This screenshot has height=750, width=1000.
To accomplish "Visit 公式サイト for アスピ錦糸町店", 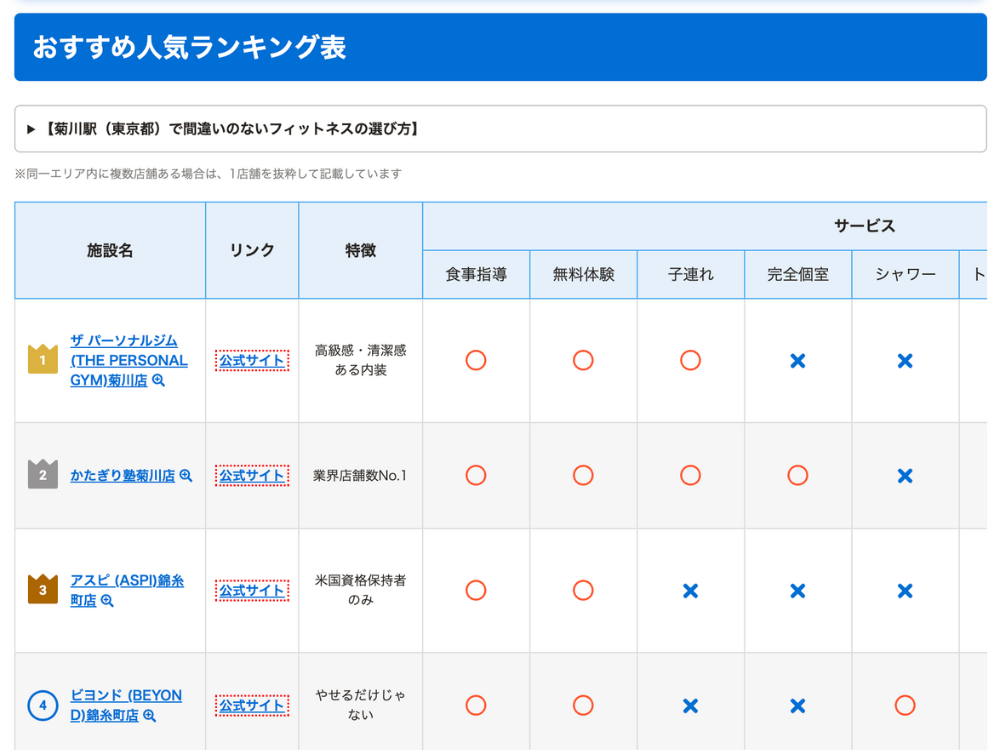I will point(252,591).
